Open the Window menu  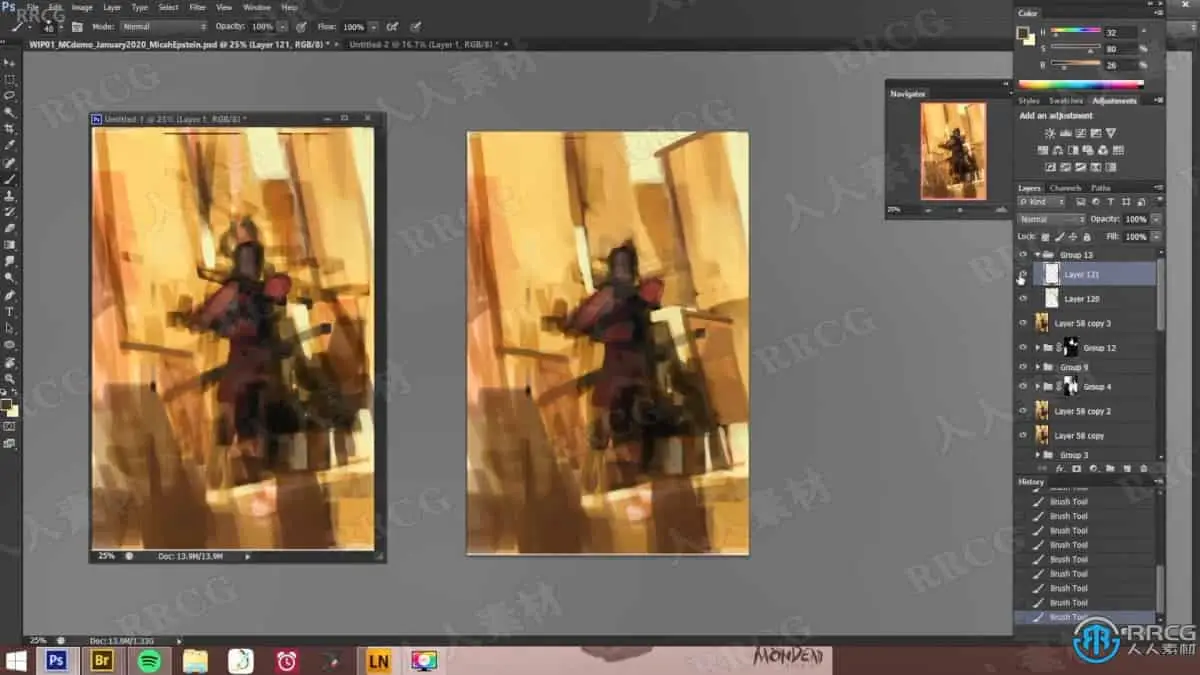pos(257,7)
